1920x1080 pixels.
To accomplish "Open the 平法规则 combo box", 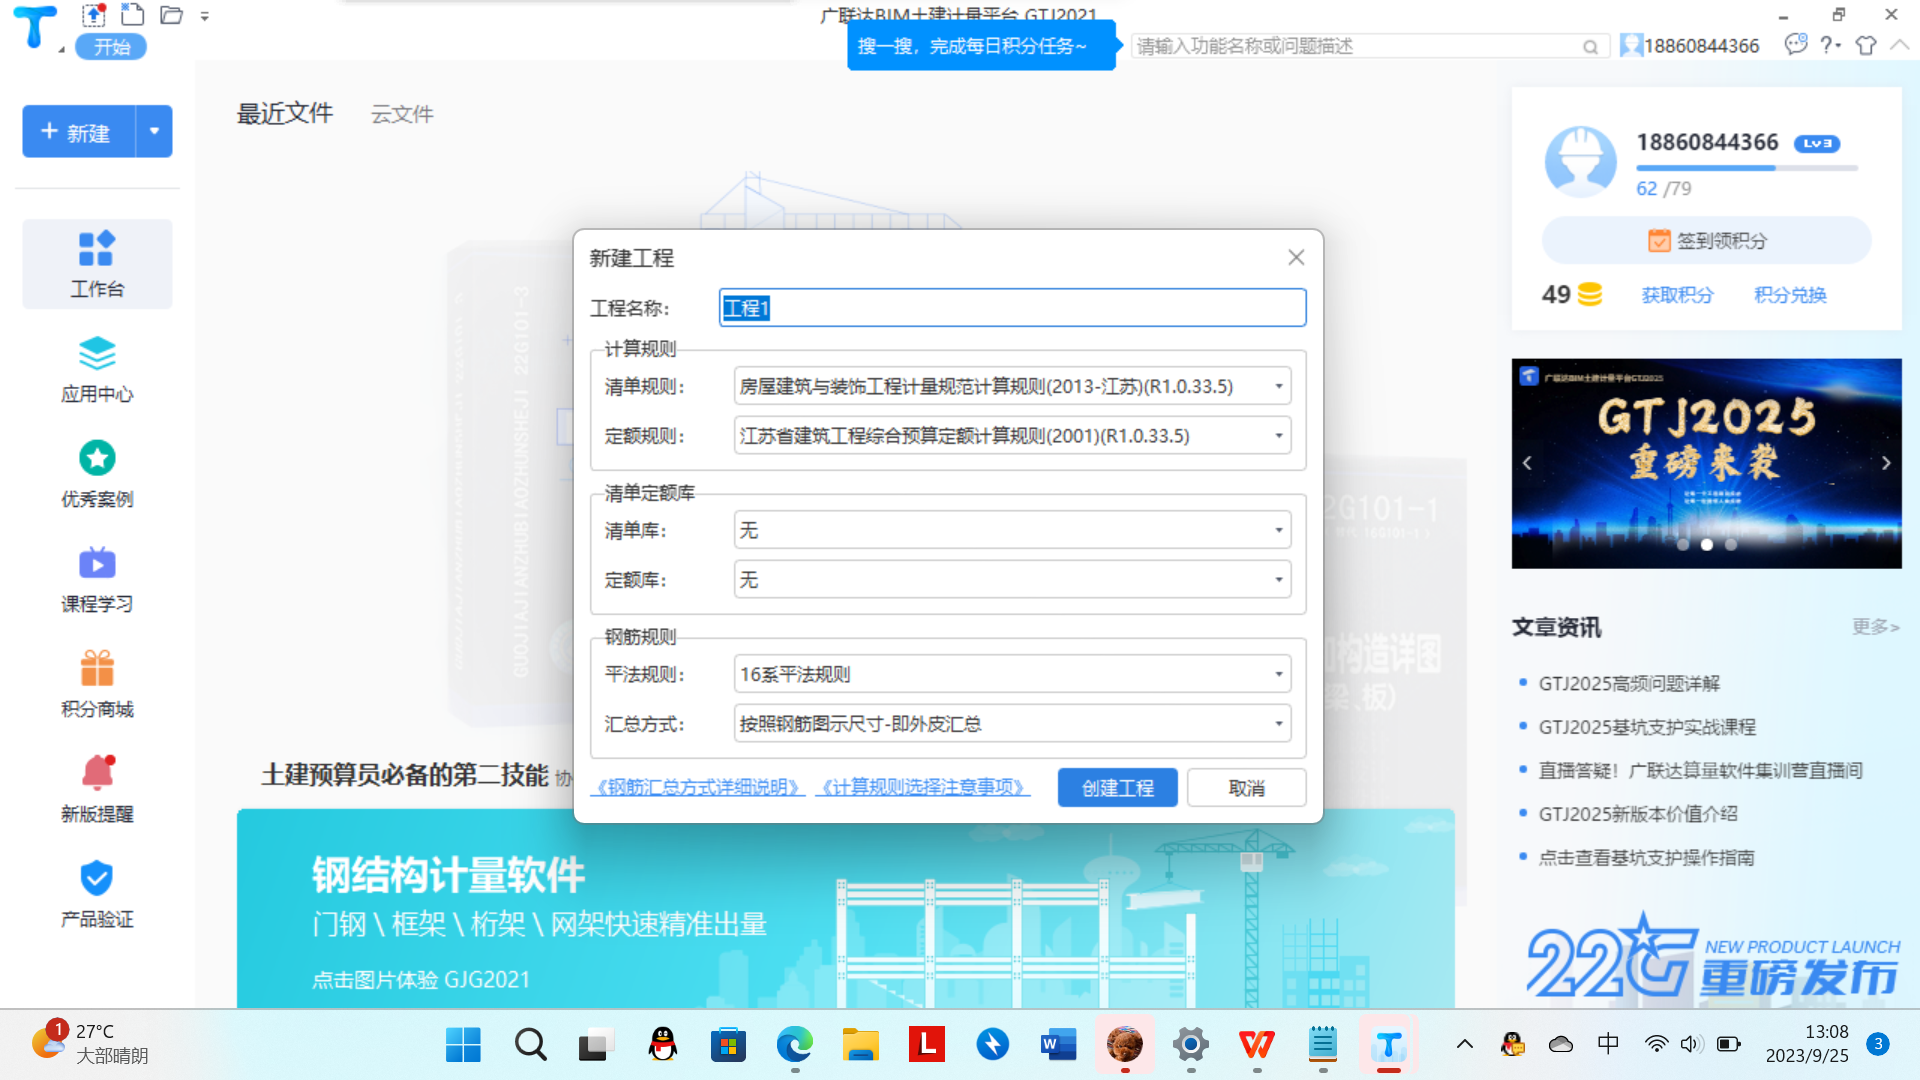I will point(1012,674).
